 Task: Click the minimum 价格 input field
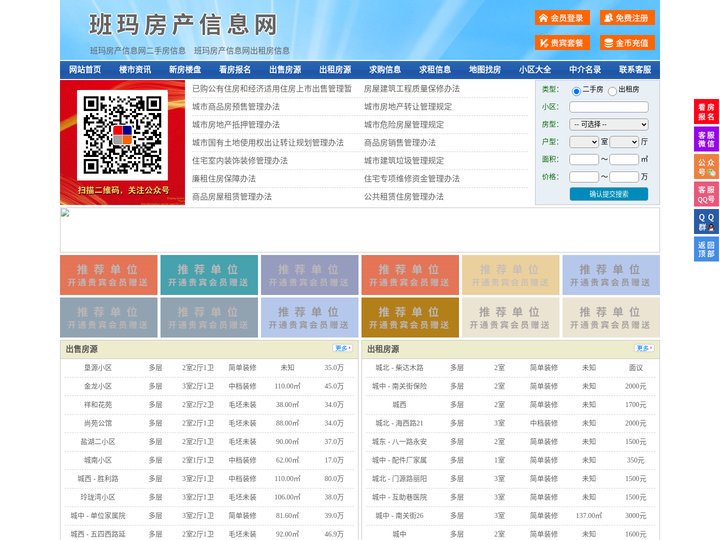(584, 177)
